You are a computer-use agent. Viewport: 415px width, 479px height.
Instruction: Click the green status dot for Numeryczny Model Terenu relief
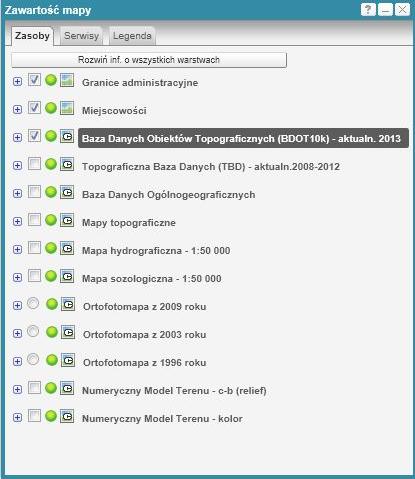pos(51,388)
